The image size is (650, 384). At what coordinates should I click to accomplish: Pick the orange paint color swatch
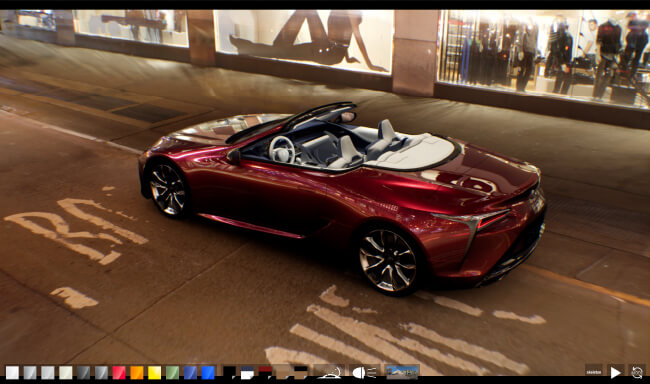point(137,372)
